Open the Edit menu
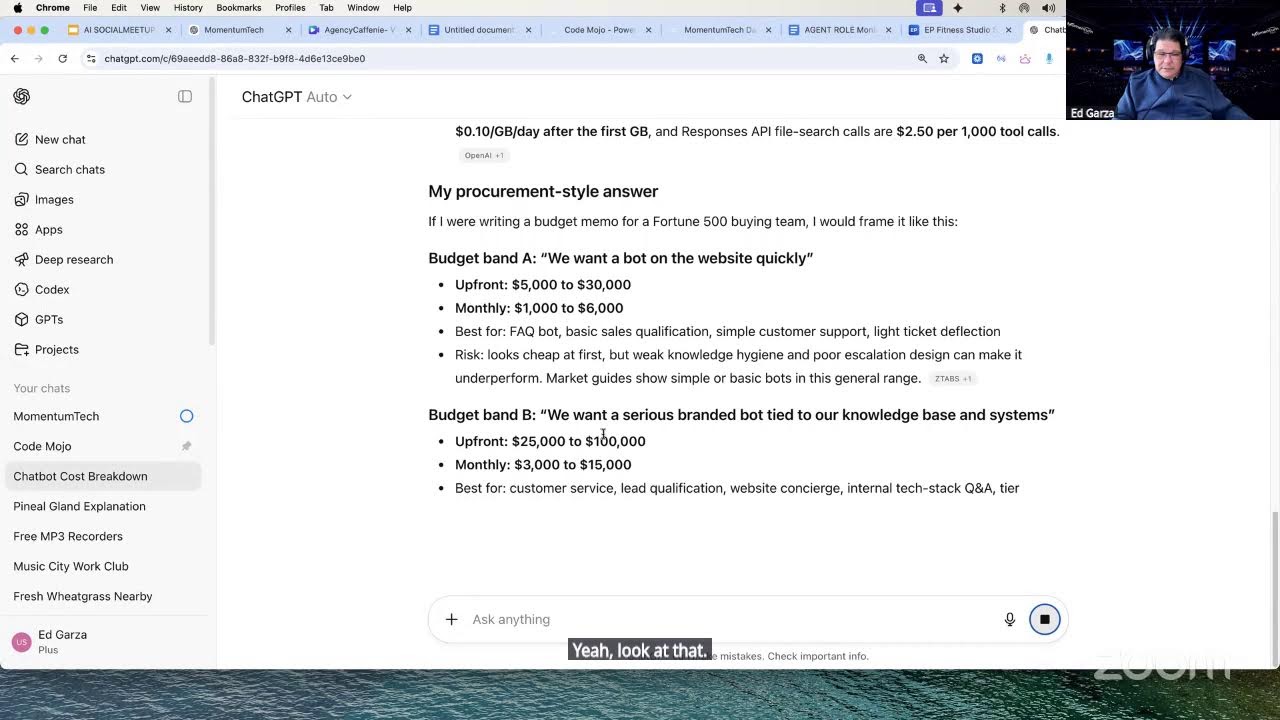Screen dimensions: 1280x720 click(119, 7)
